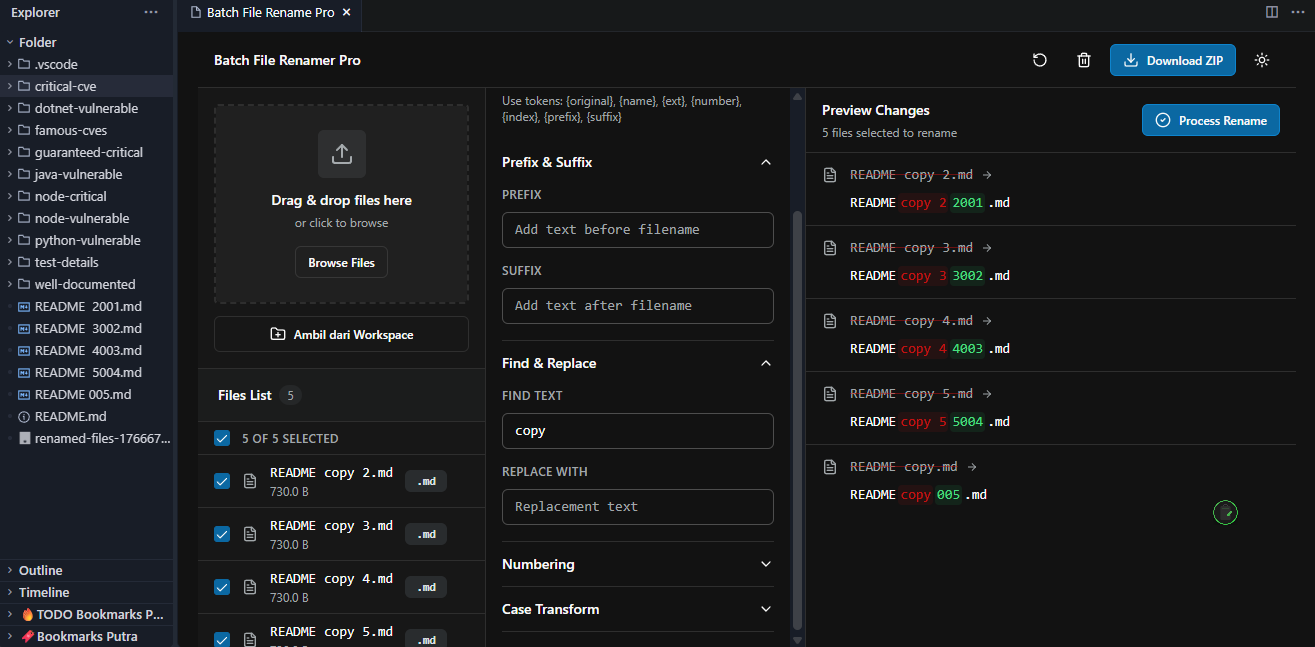
Task: Click the Find Text field containing copy
Action: coord(637,430)
